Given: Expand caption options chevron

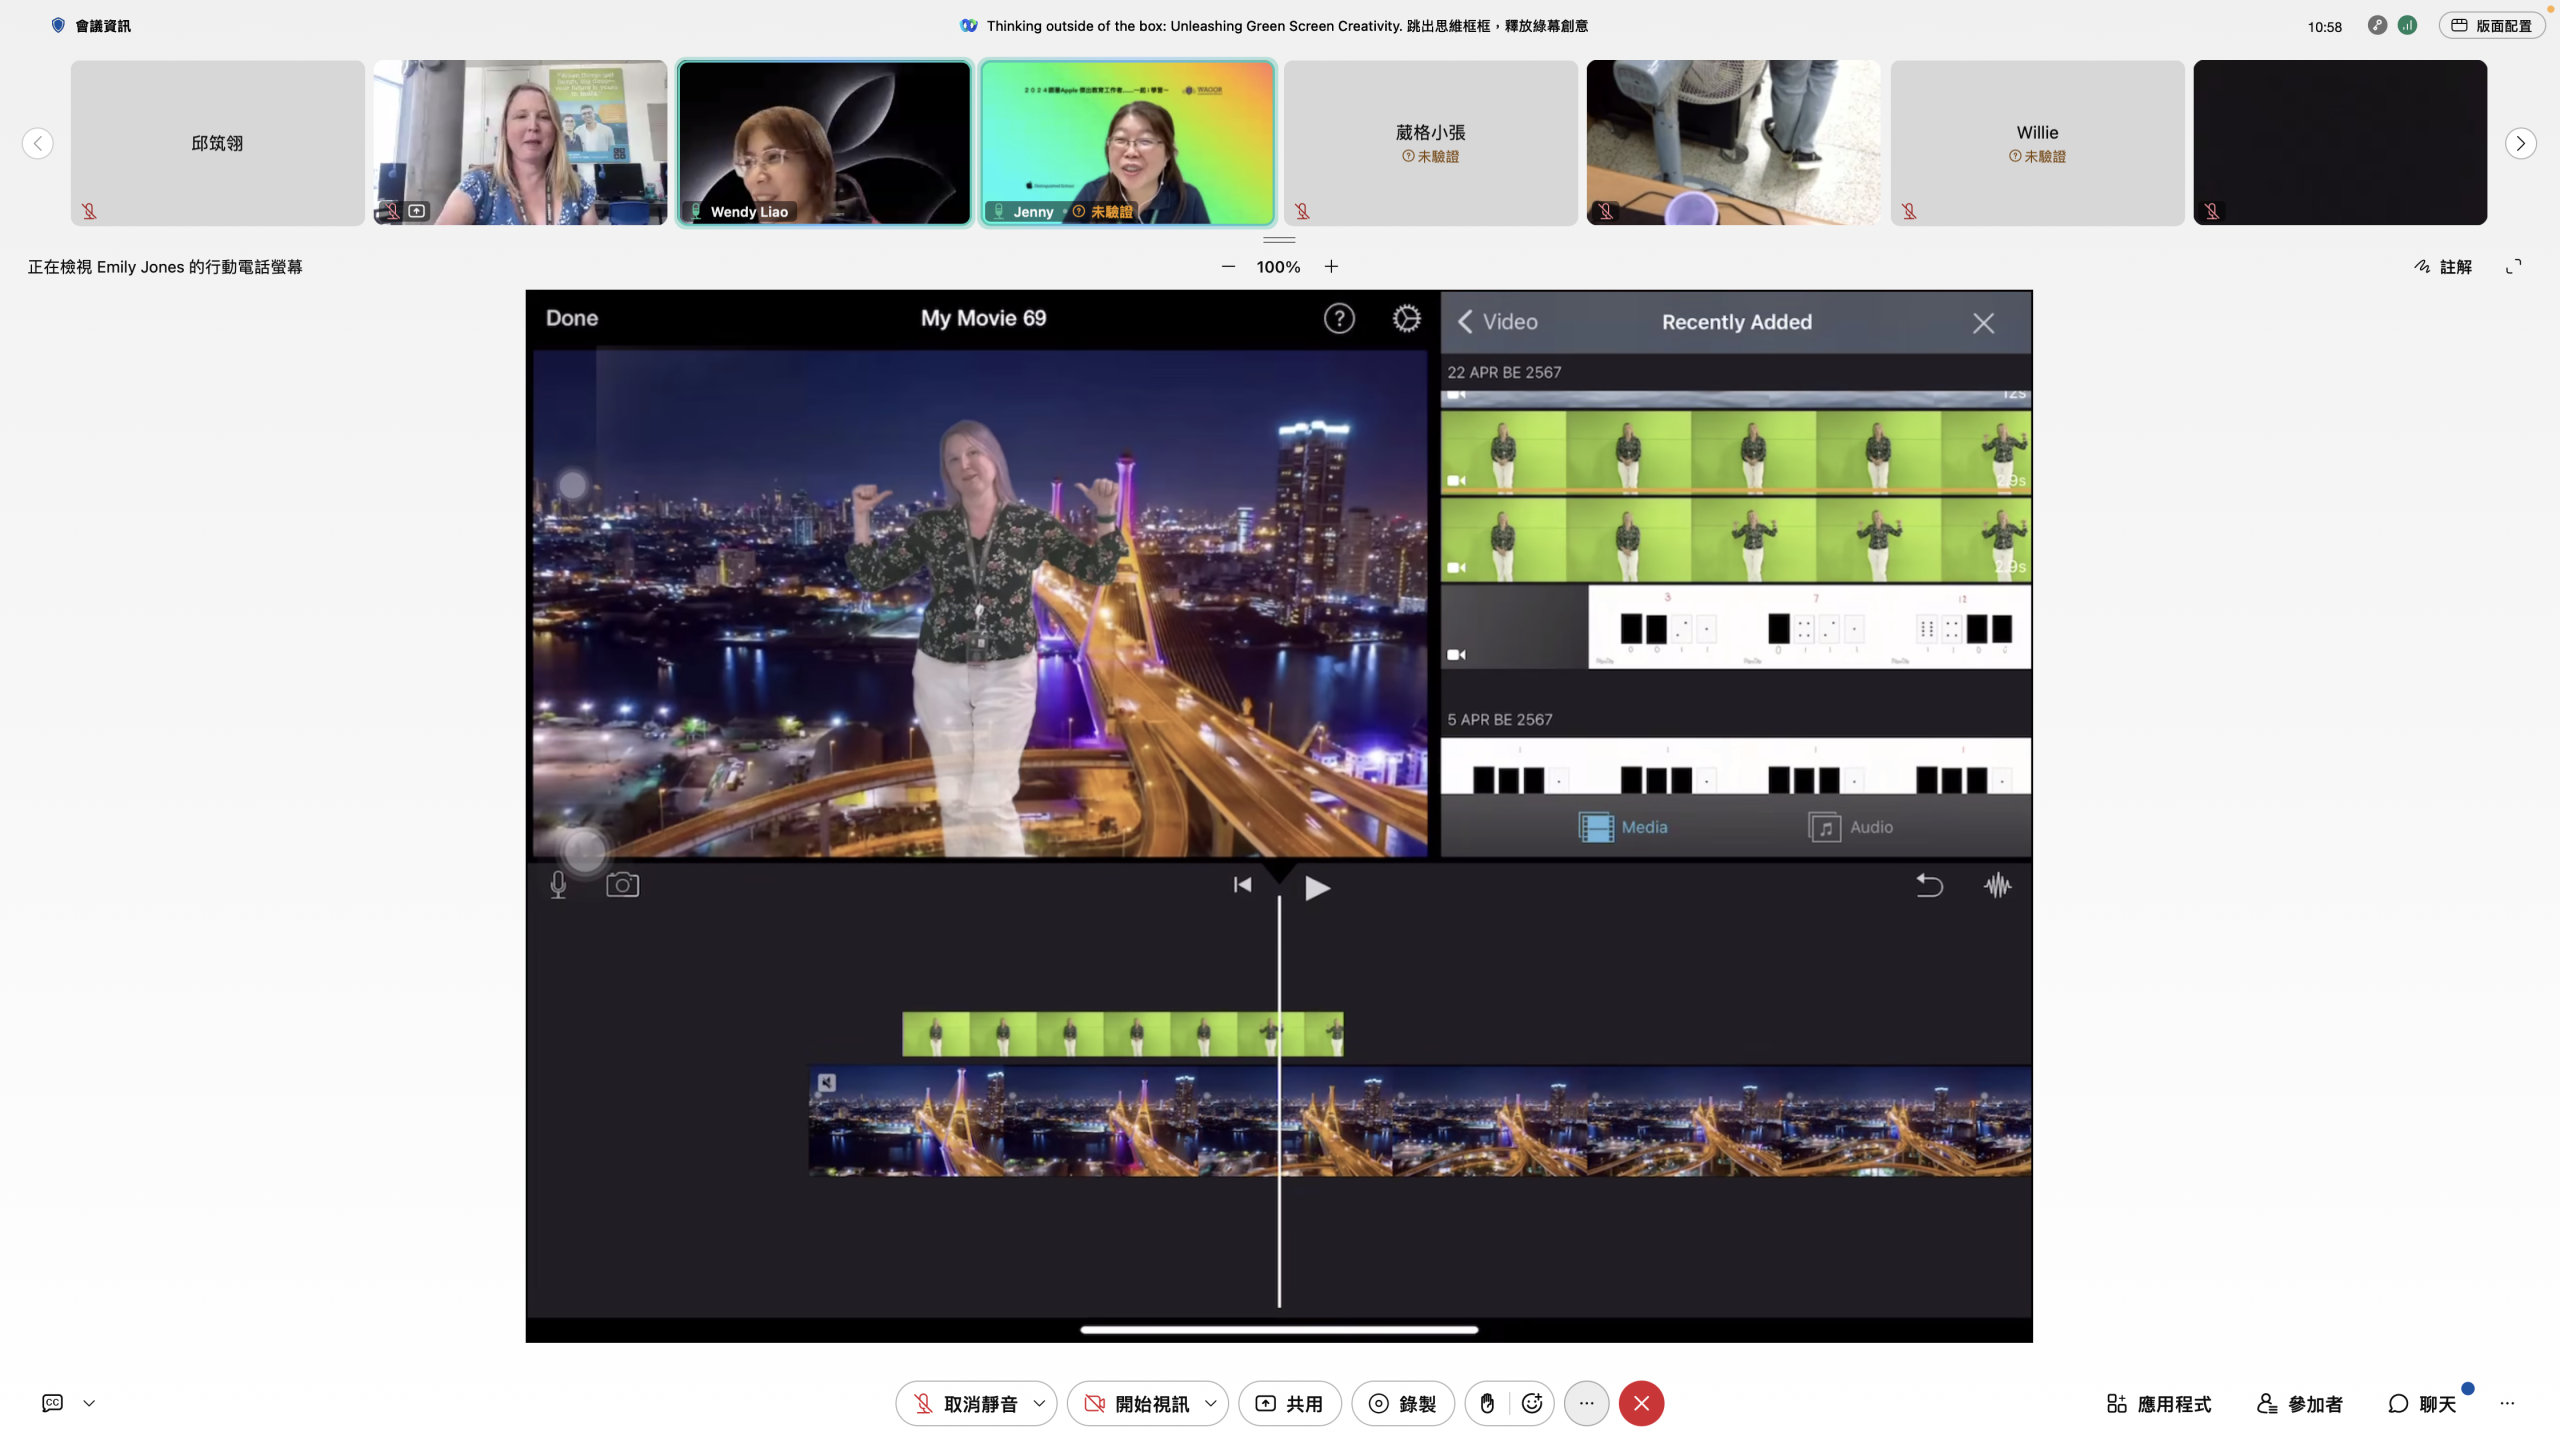Looking at the screenshot, I should (89, 1403).
